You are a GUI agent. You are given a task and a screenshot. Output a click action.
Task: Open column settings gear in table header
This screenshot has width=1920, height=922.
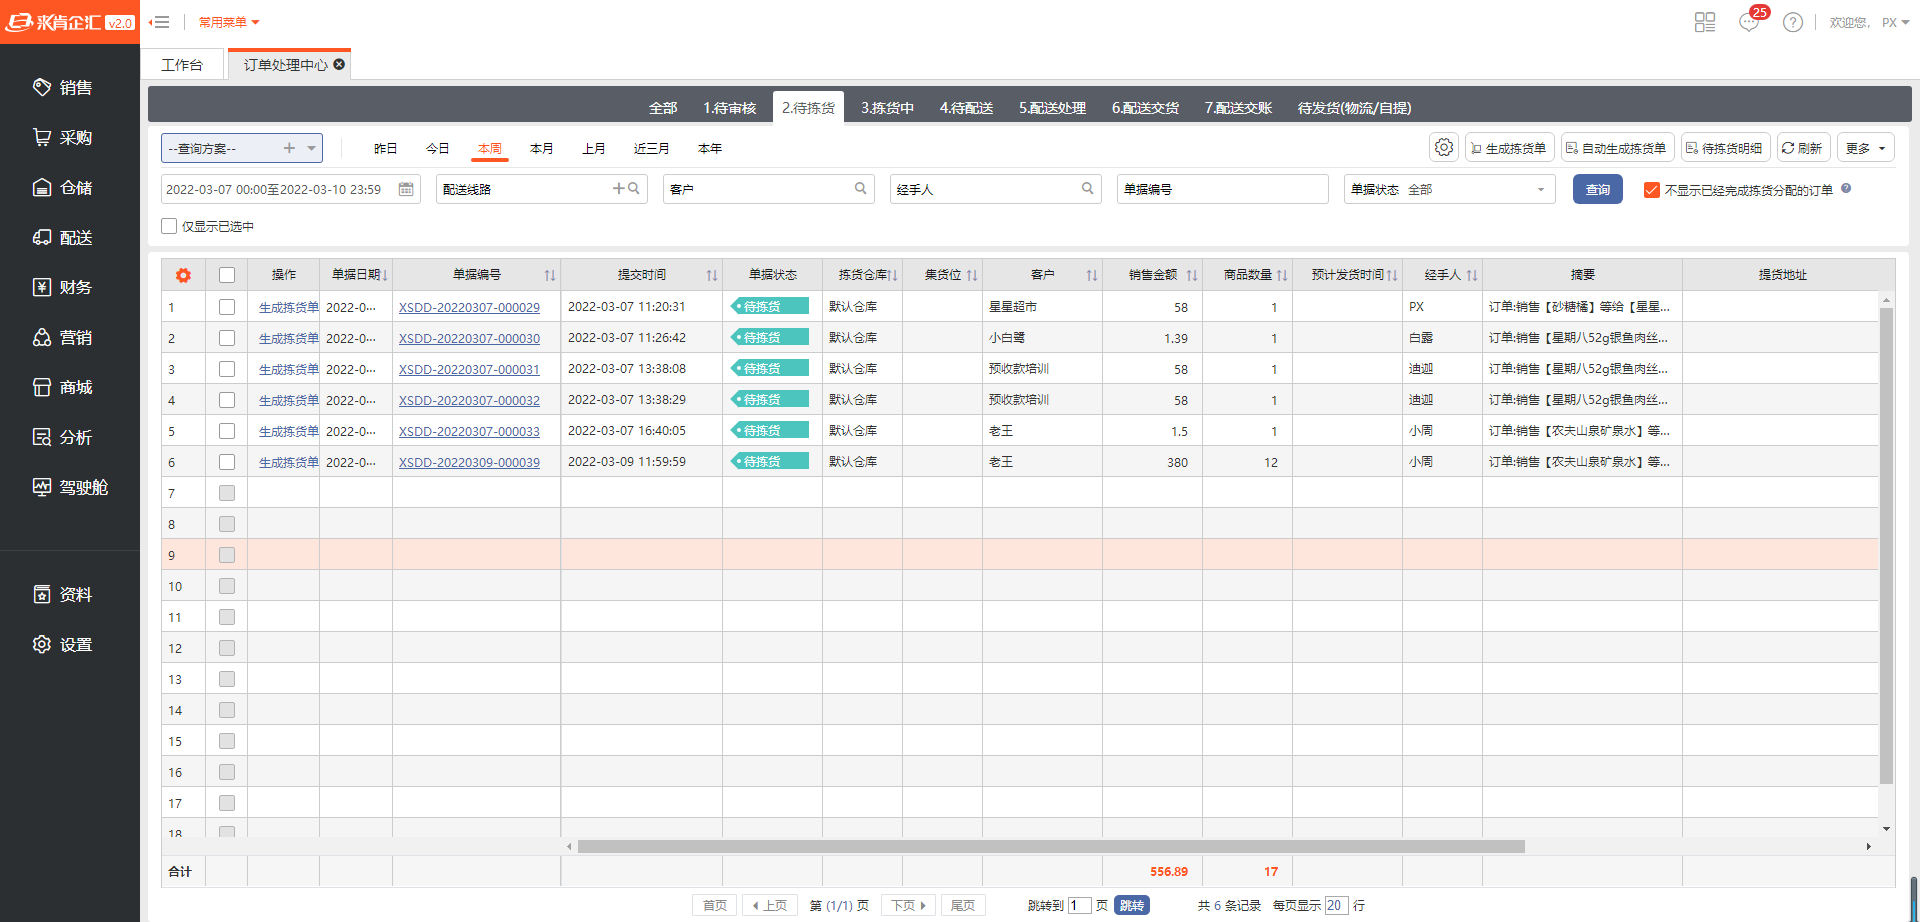click(183, 275)
